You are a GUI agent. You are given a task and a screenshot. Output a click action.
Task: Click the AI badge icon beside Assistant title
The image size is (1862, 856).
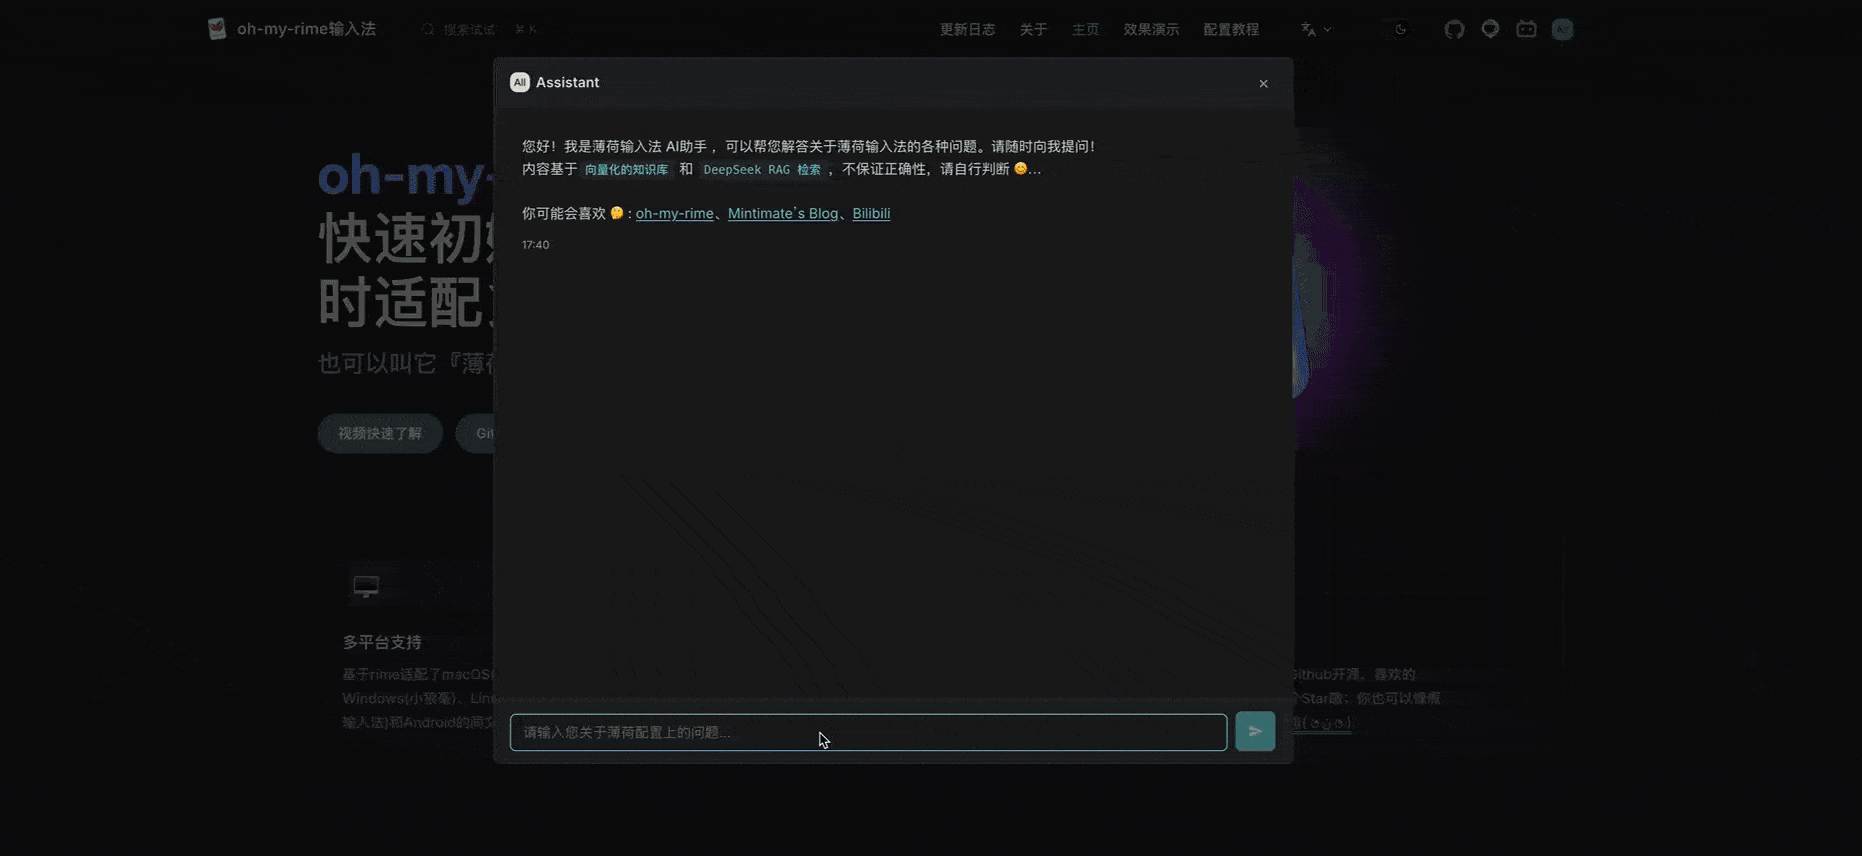click(519, 82)
